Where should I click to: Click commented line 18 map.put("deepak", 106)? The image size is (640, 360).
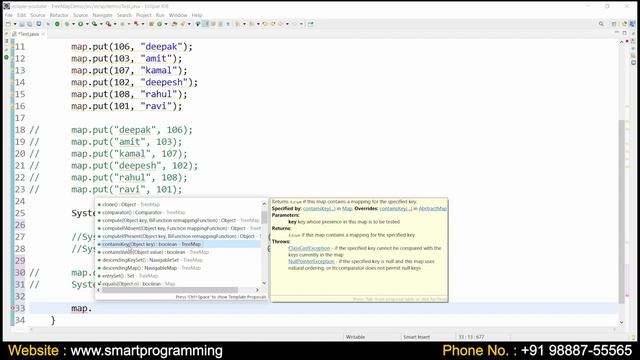click(x=132, y=130)
